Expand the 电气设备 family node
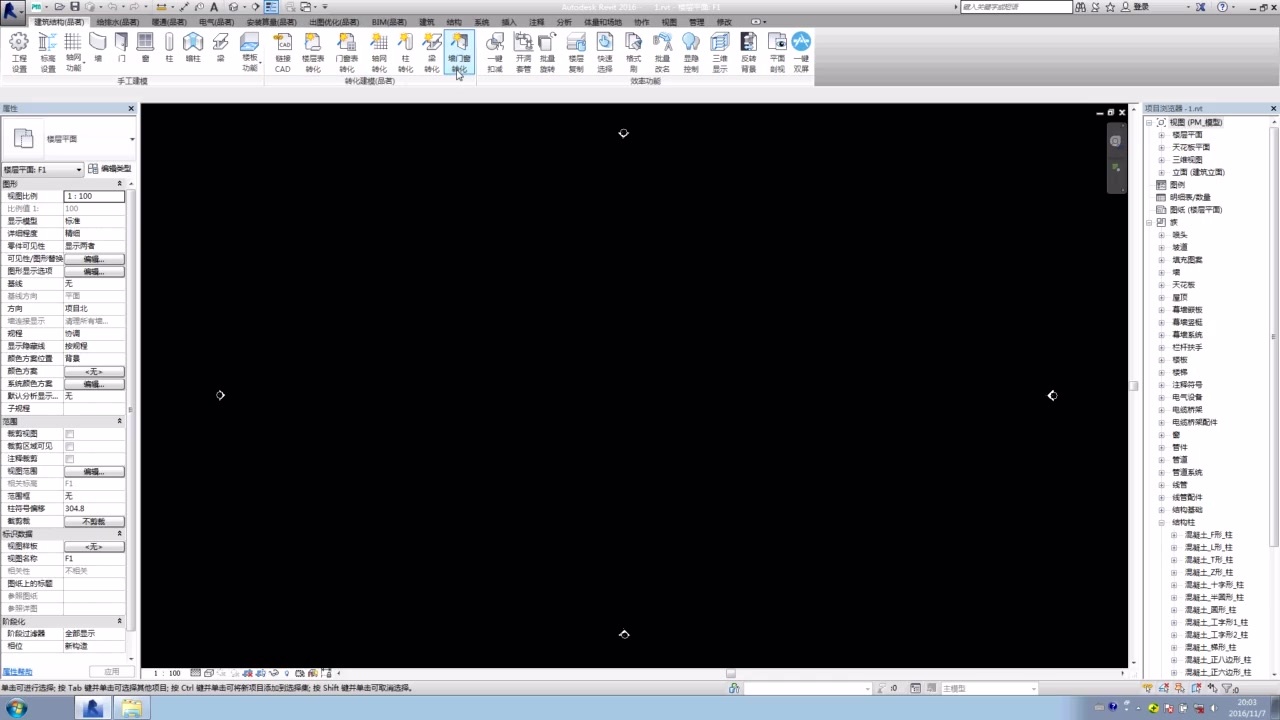Screen dimensions: 1280x720 [1161, 397]
